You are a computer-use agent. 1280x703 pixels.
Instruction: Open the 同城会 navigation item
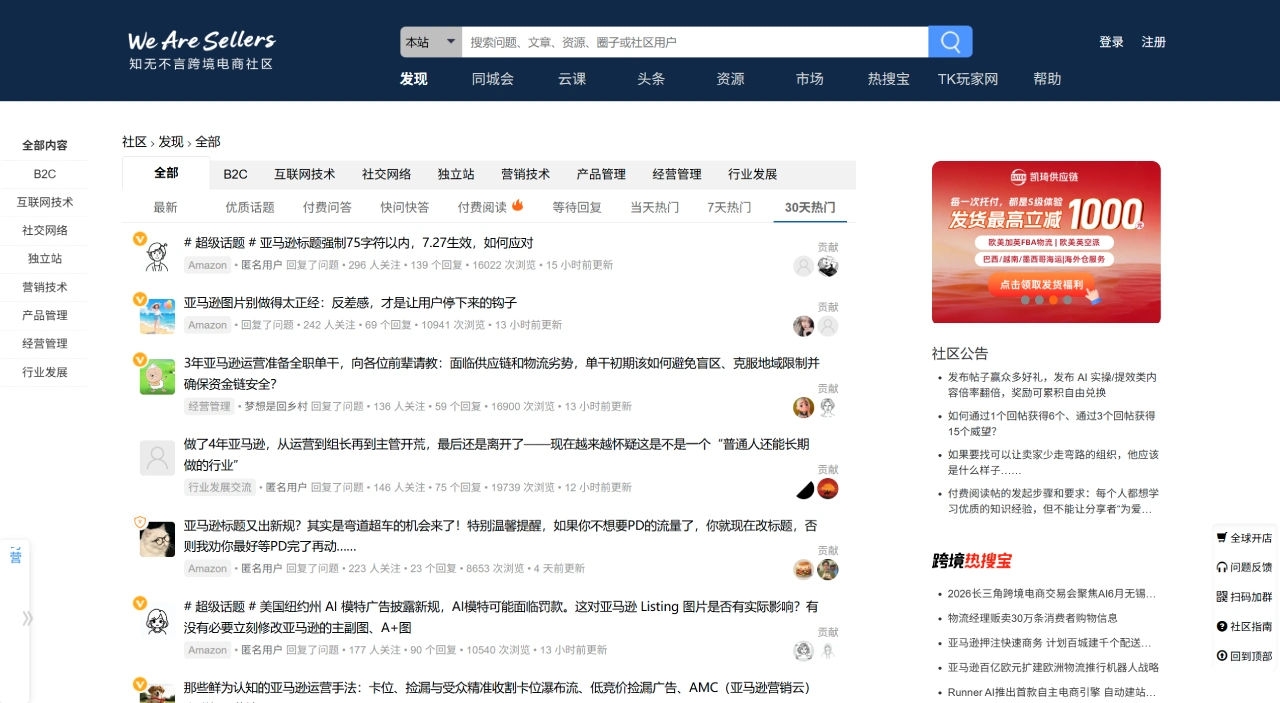(x=493, y=79)
